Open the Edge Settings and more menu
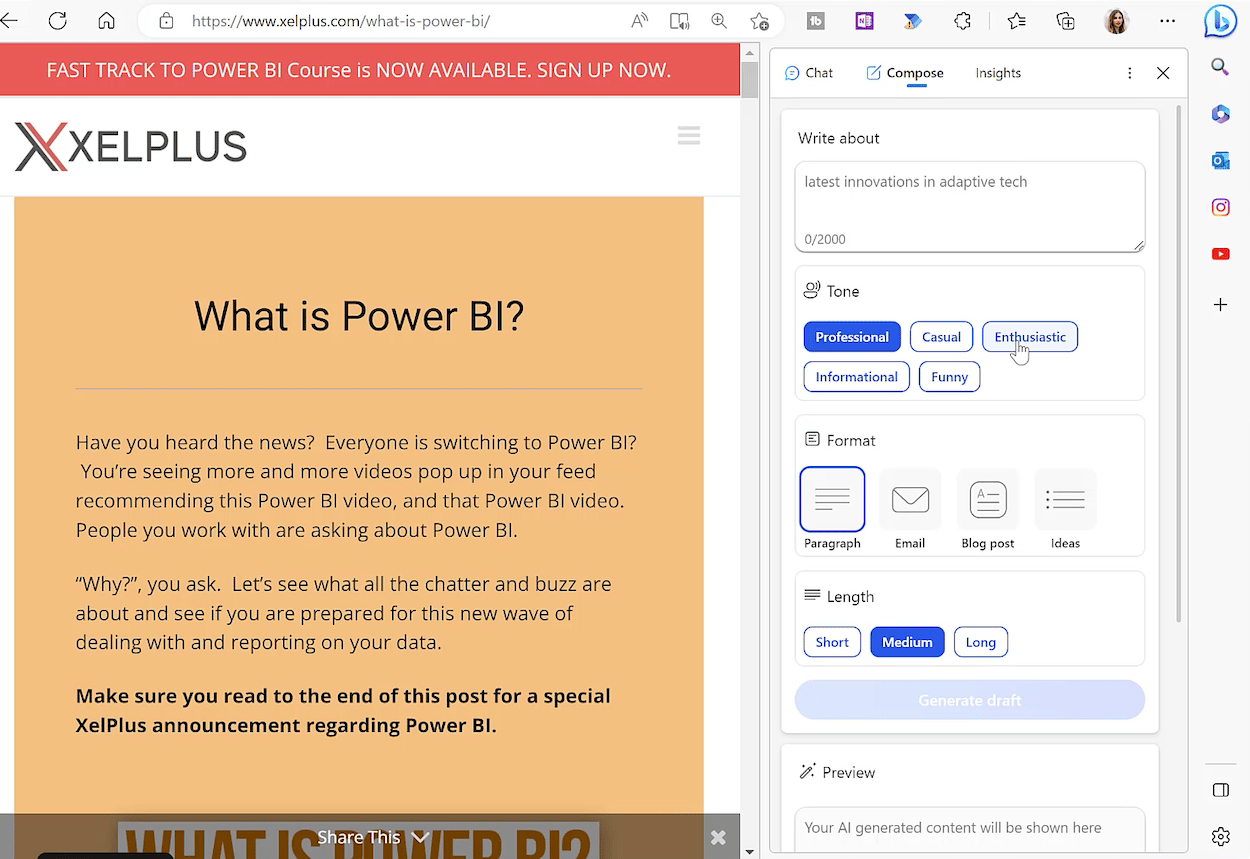Screen dimensions: 1250x859 coord(1168,21)
